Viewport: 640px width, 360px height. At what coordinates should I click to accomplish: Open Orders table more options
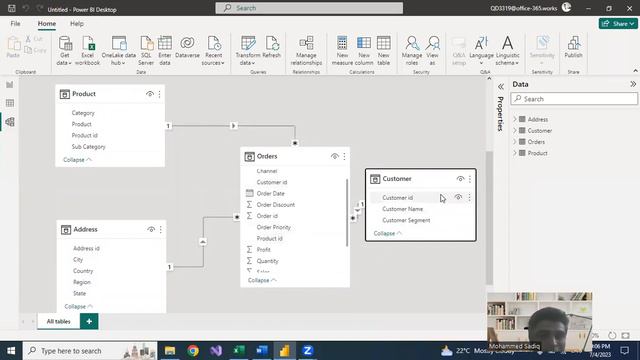point(344,156)
